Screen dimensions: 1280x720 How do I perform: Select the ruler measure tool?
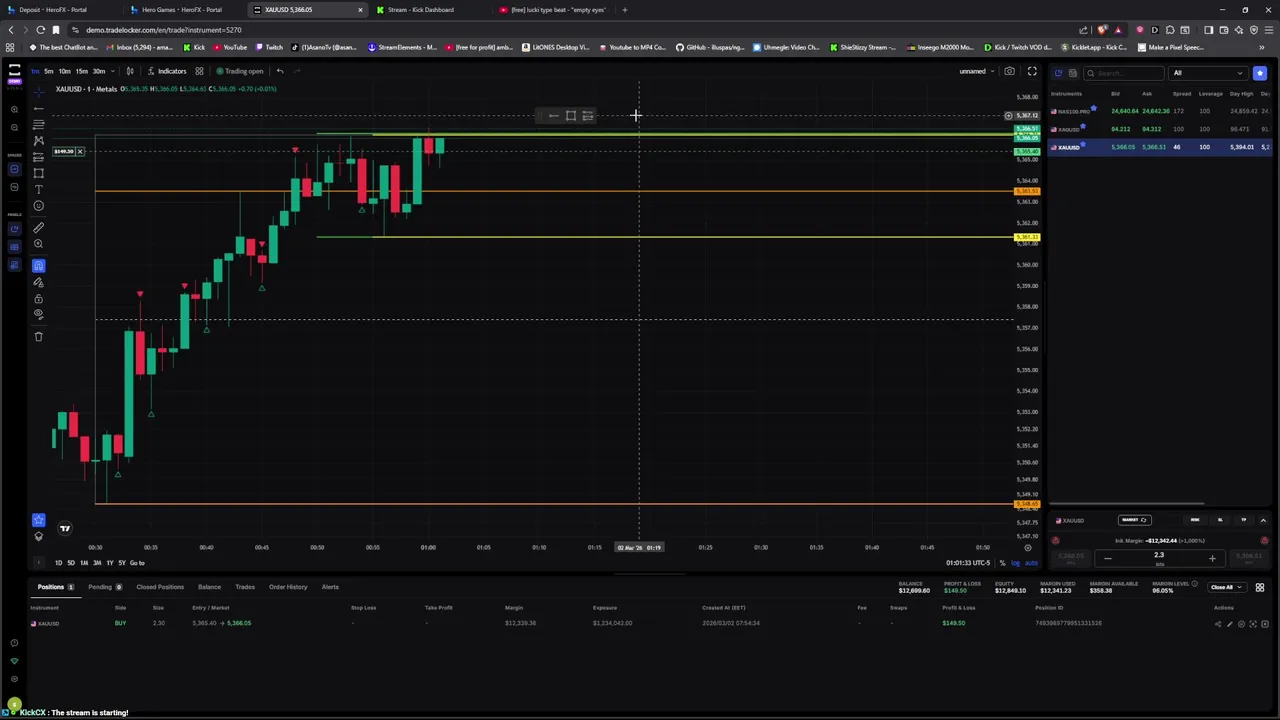[38, 228]
